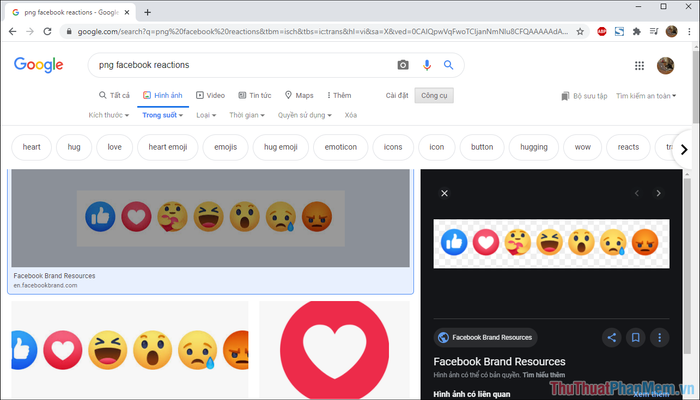Open the cropped emoji row result thumbnail
The height and width of the screenshot is (400, 700).
click(130, 348)
